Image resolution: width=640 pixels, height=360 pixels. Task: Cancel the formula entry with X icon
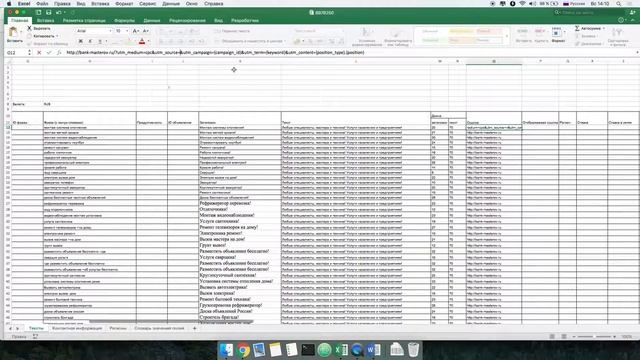39,53
